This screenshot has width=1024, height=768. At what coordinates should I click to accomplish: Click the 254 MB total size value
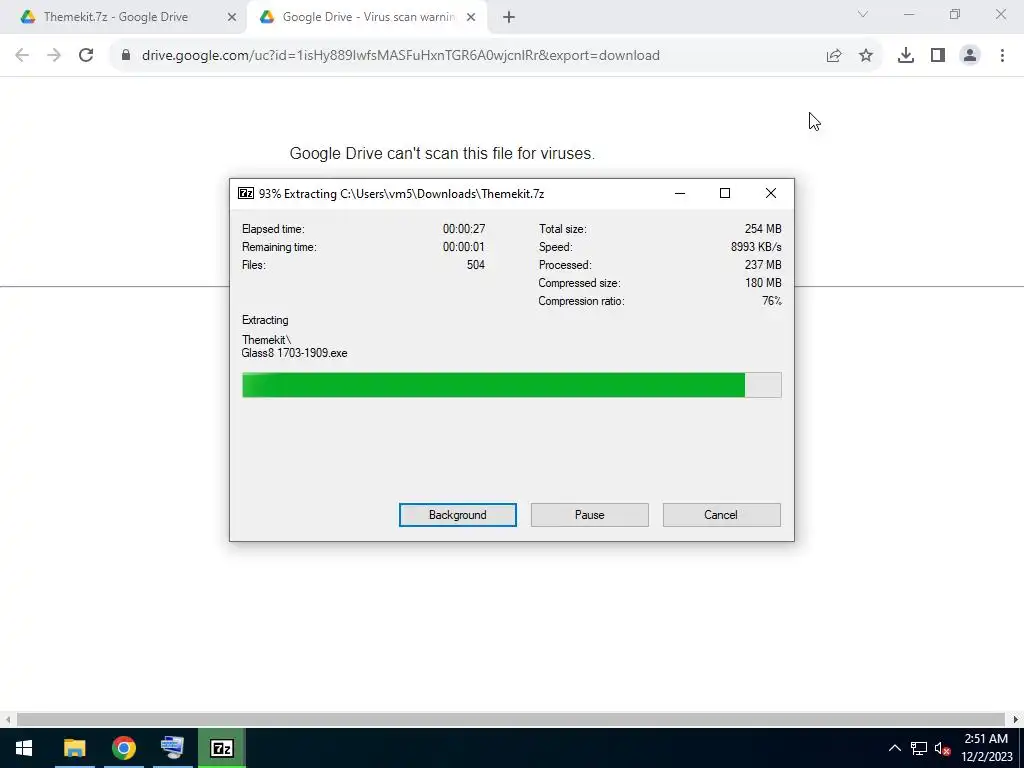(763, 229)
